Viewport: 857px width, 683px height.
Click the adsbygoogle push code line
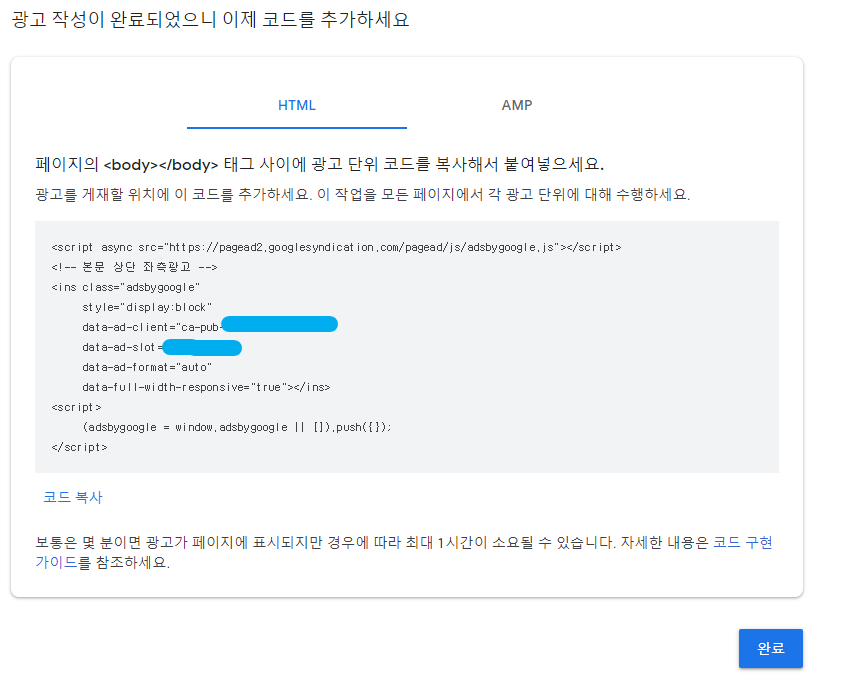point(237,427)
